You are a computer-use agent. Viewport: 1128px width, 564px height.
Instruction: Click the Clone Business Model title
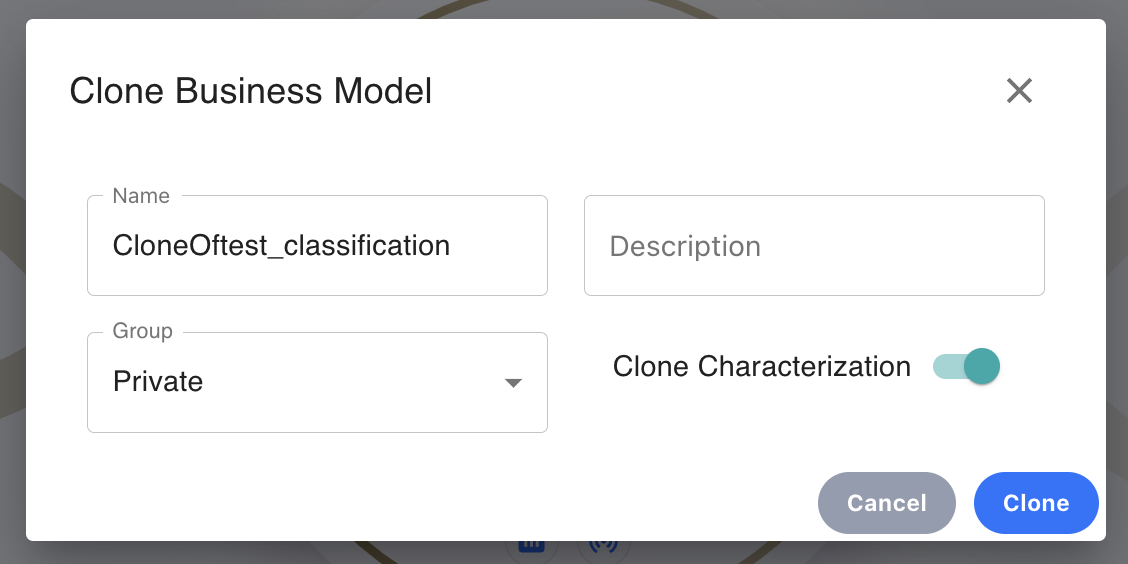pyautogui.click(x=250, y=91)
